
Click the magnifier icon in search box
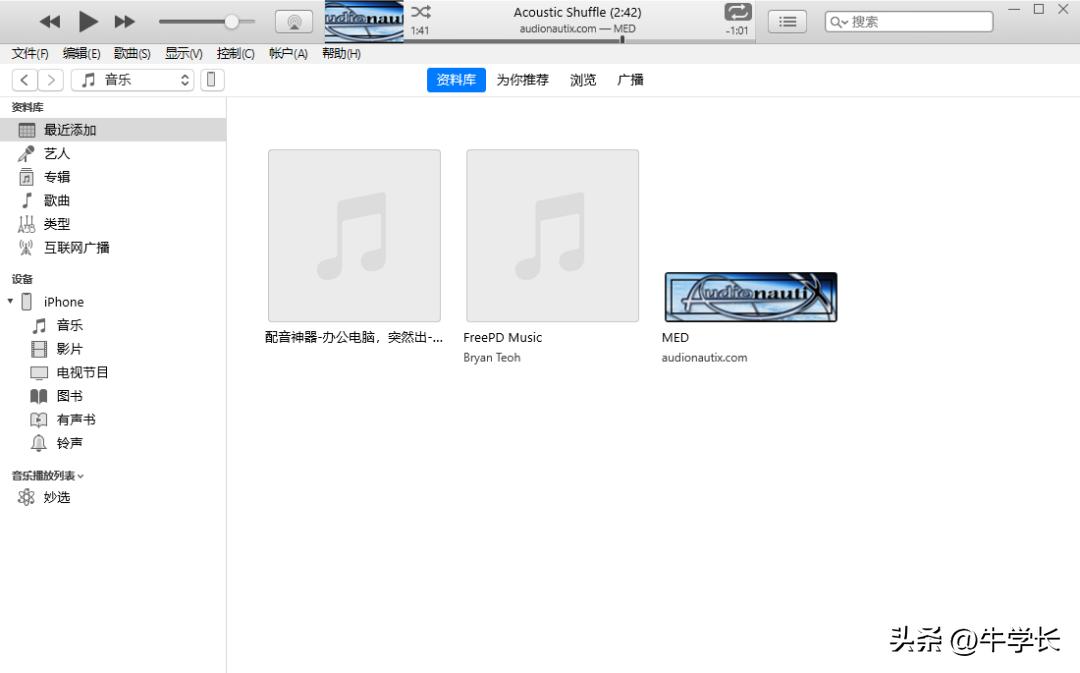coord(835,20)
